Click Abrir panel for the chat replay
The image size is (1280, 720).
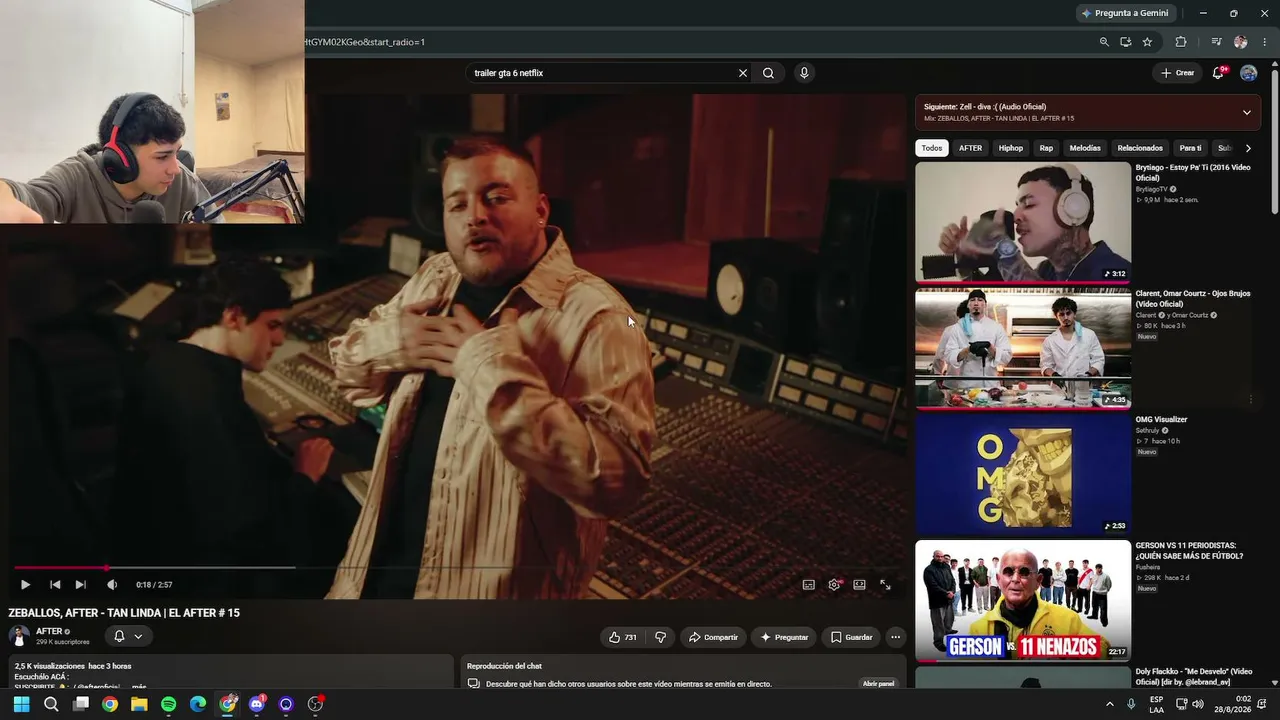pos(878,684)
